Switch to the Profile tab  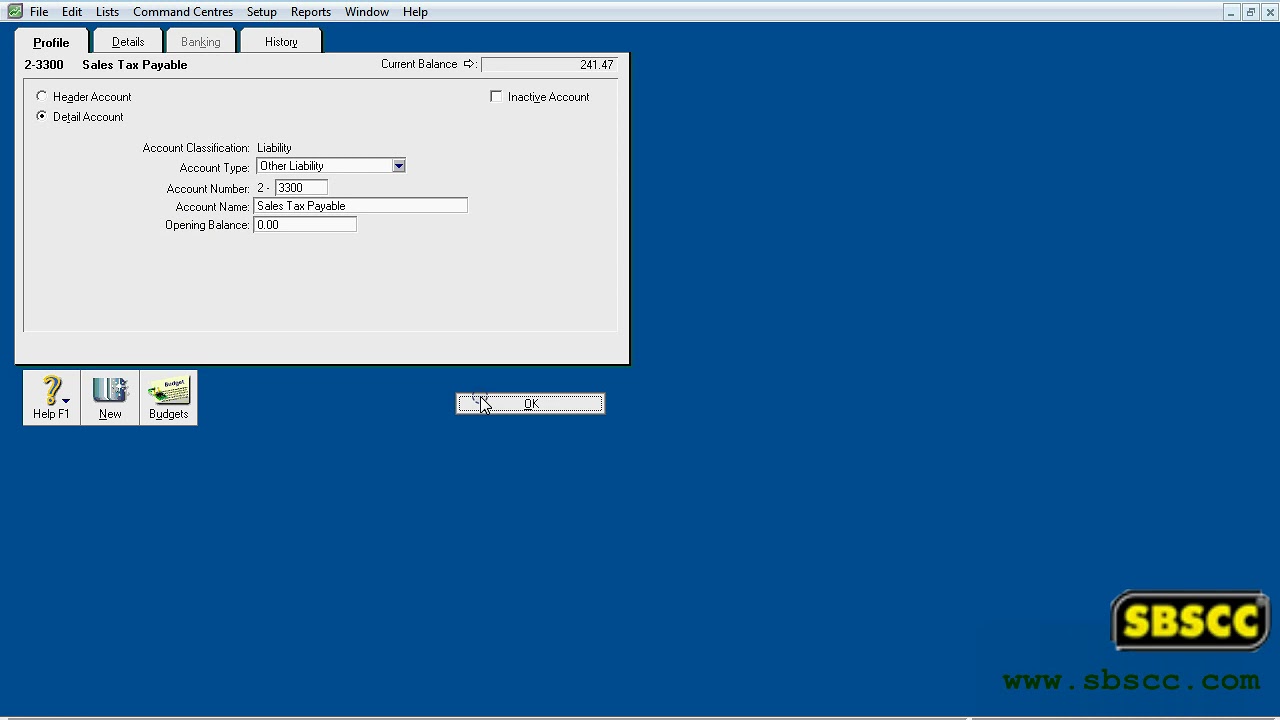tap(51, 42)
